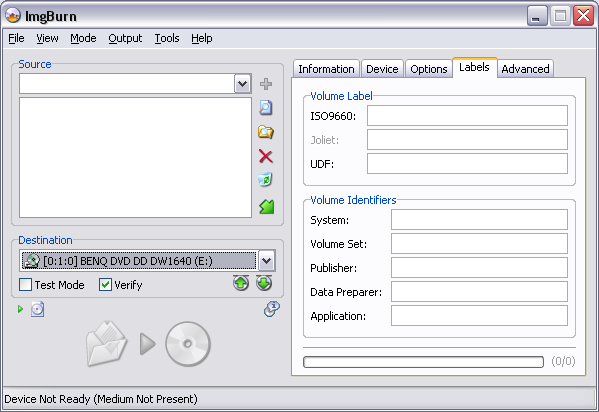
Task: Expand the Source path dropdown
Action: pyautogui.click(x=242, y=84)
